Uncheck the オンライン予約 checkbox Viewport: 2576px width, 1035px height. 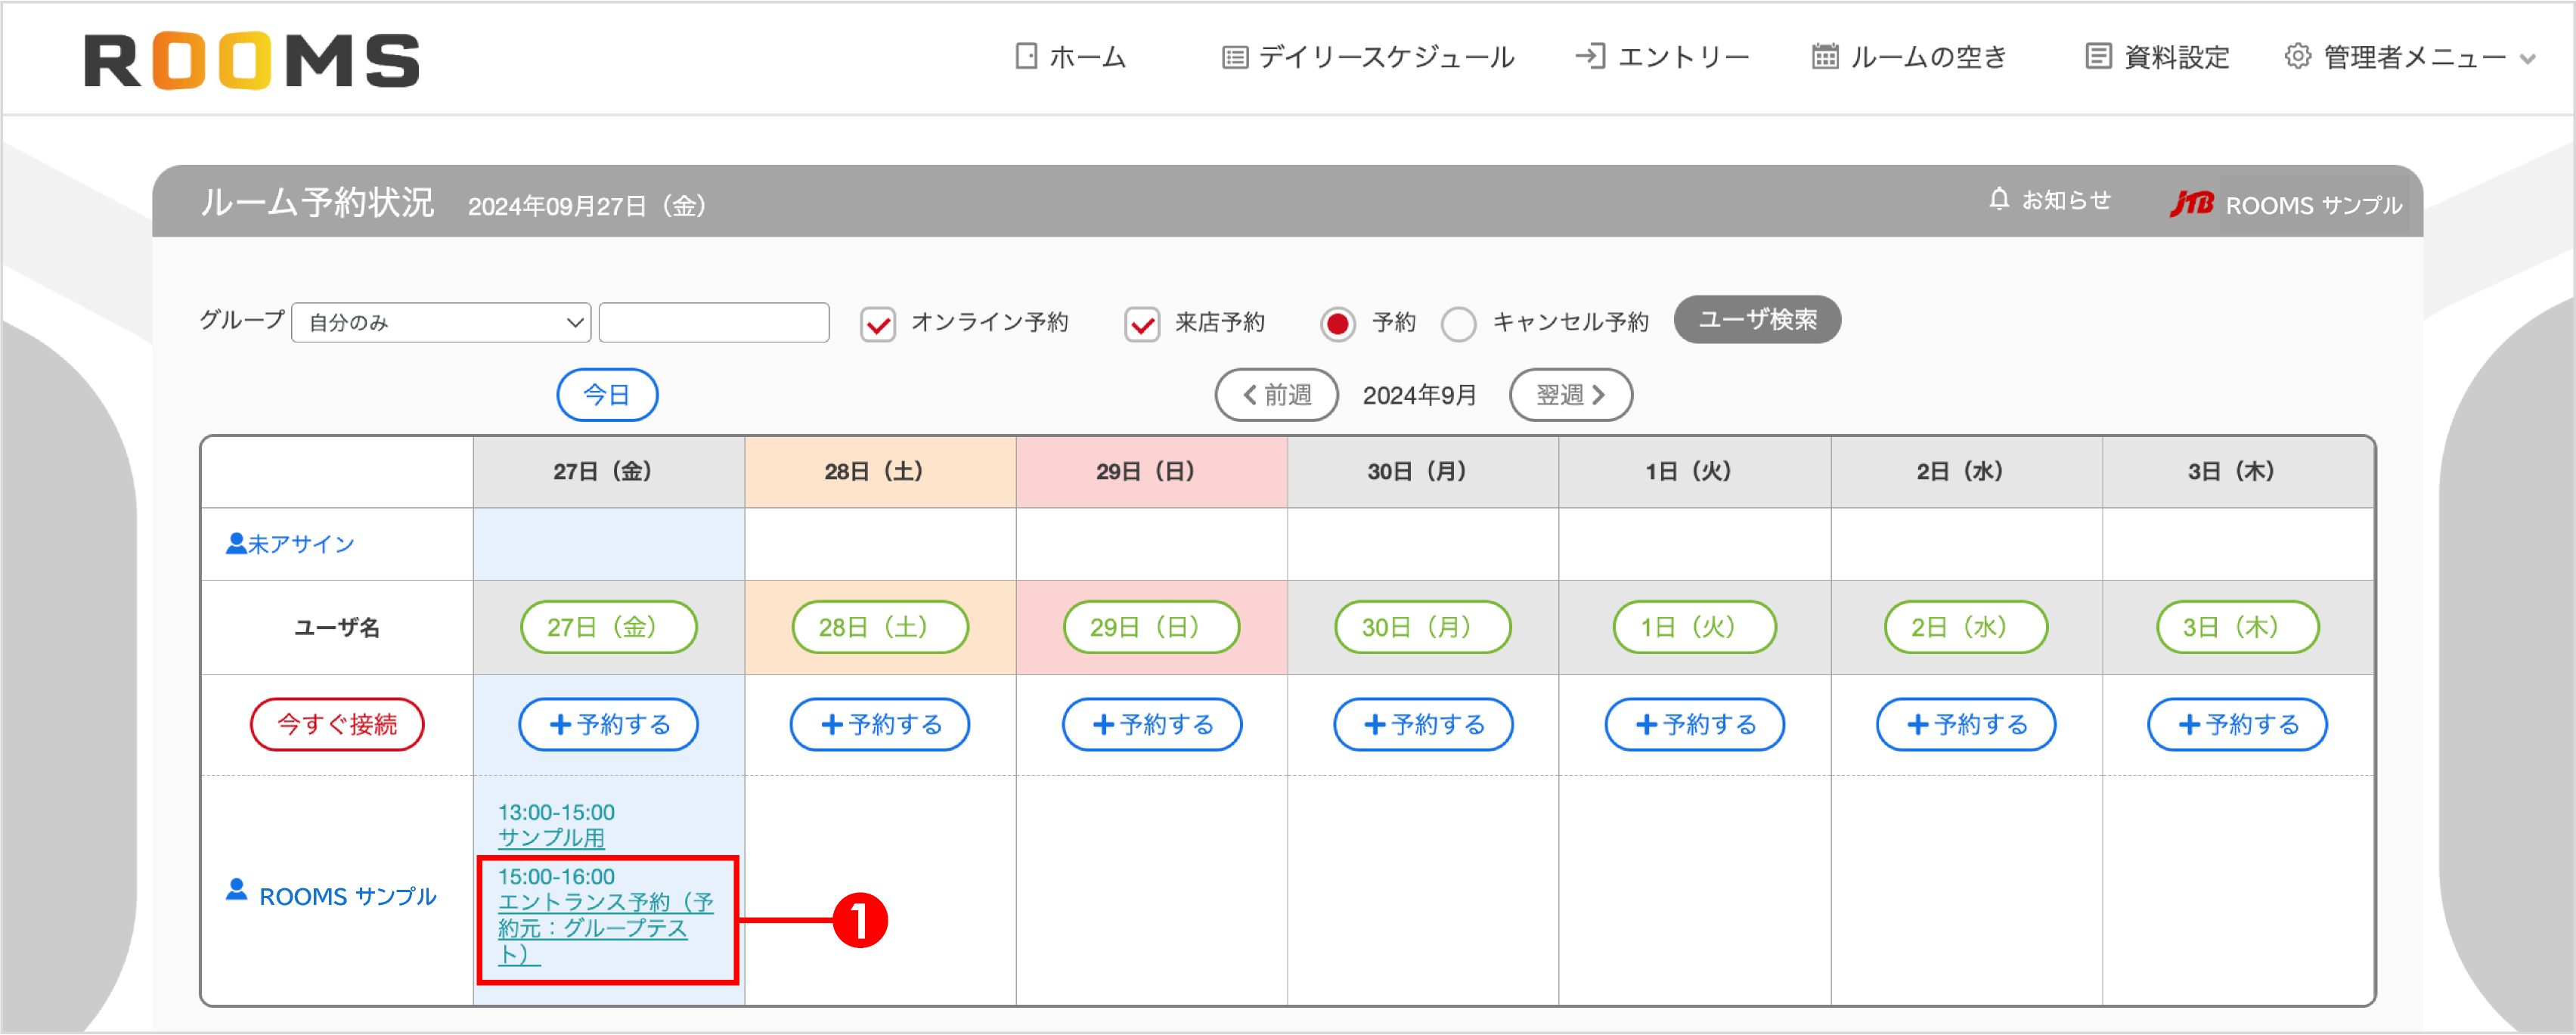[878, 324]
